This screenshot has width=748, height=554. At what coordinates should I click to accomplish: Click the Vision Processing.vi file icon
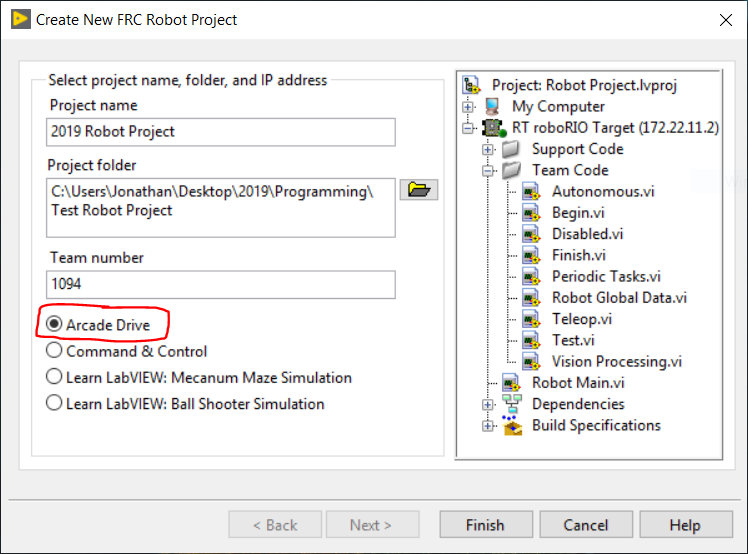pyautogui.click(x=531, y=361)
